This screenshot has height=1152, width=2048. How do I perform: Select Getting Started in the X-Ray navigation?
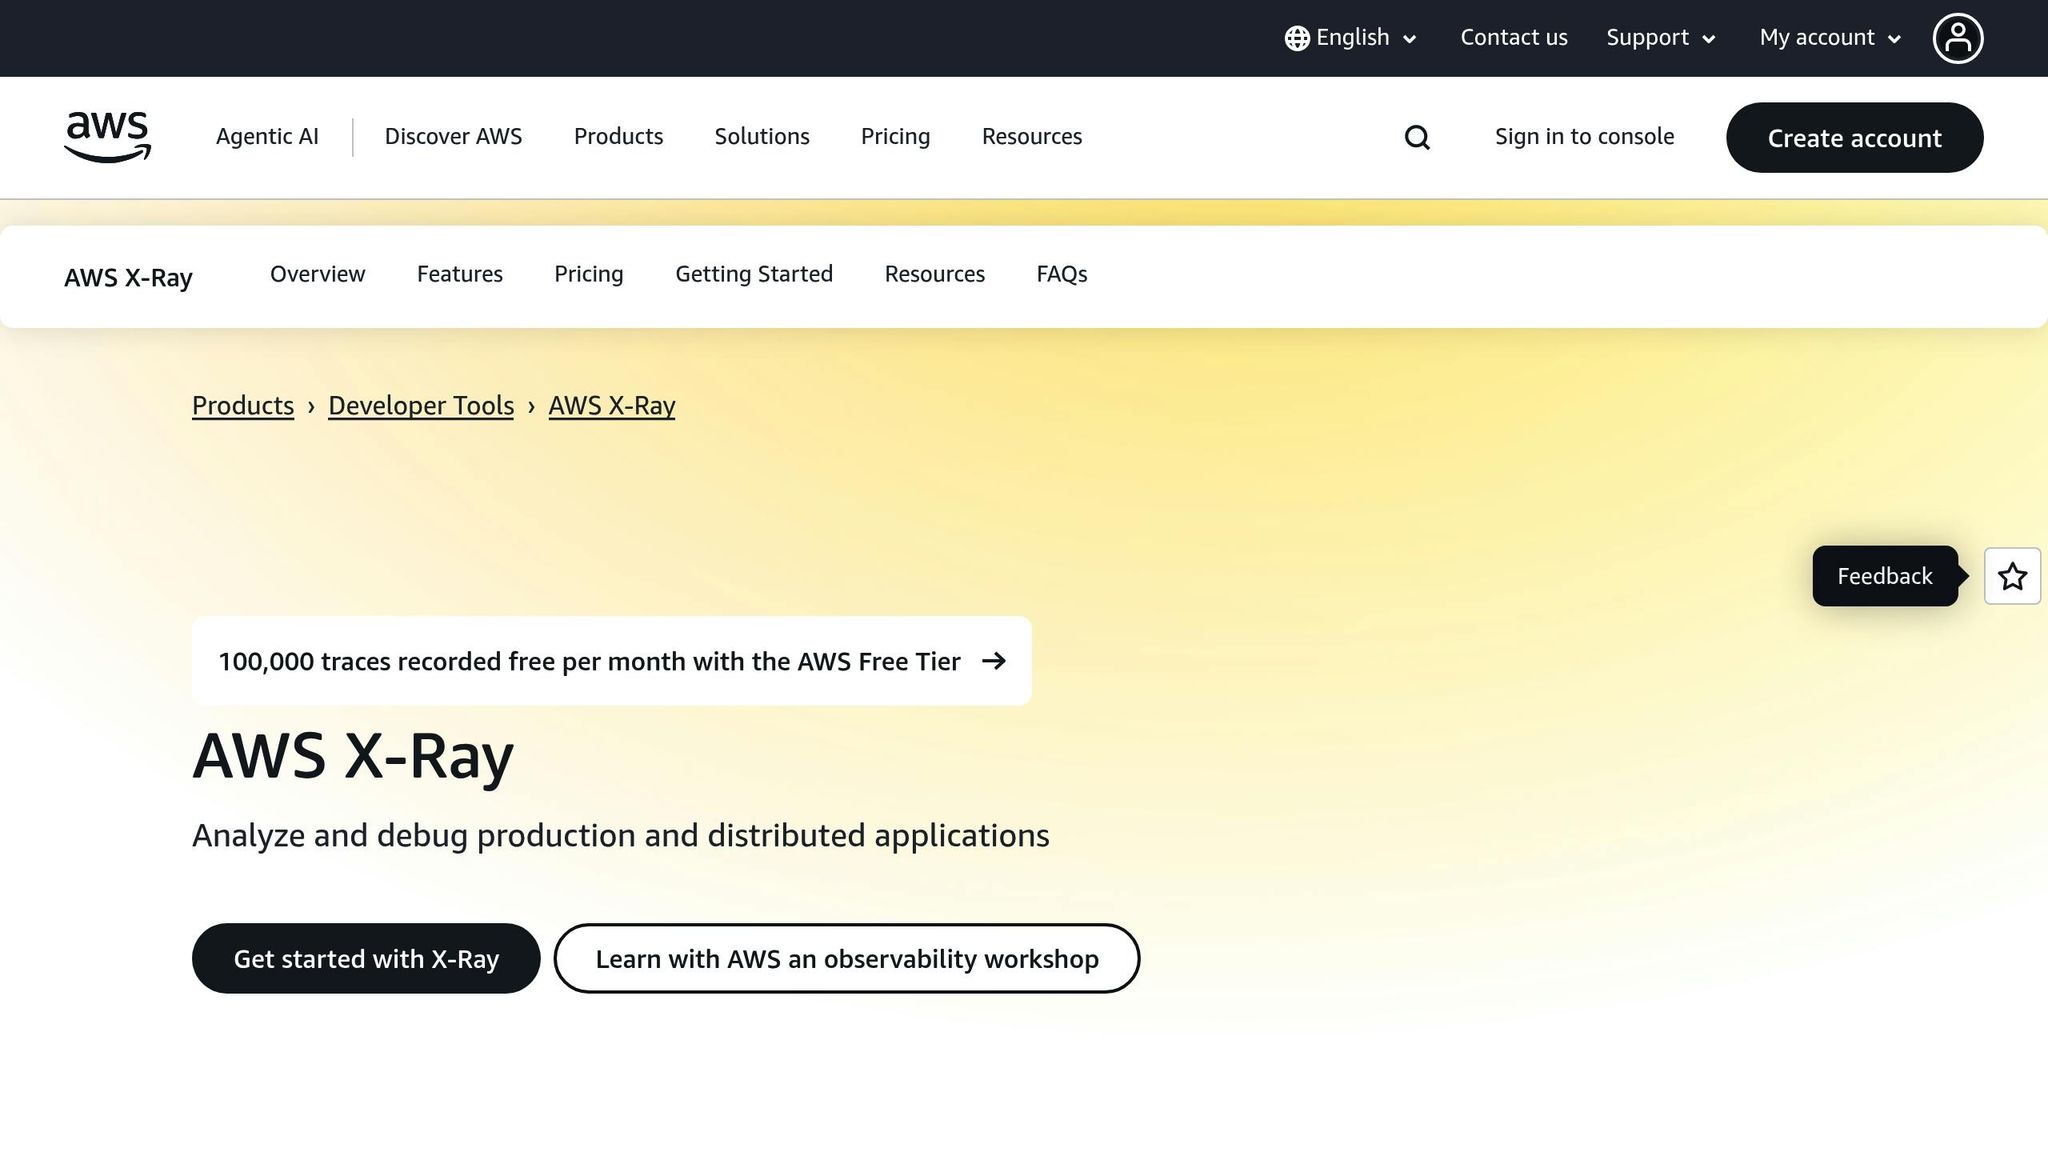(x=754, y=274)
